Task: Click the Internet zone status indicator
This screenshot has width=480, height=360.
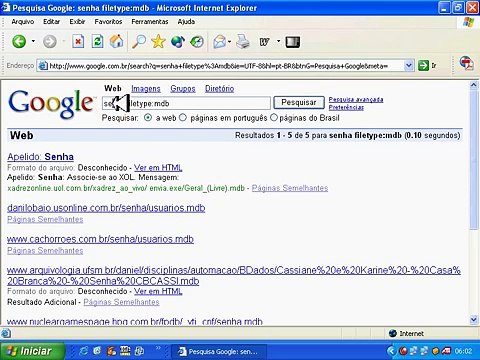Action: [406, 333]
